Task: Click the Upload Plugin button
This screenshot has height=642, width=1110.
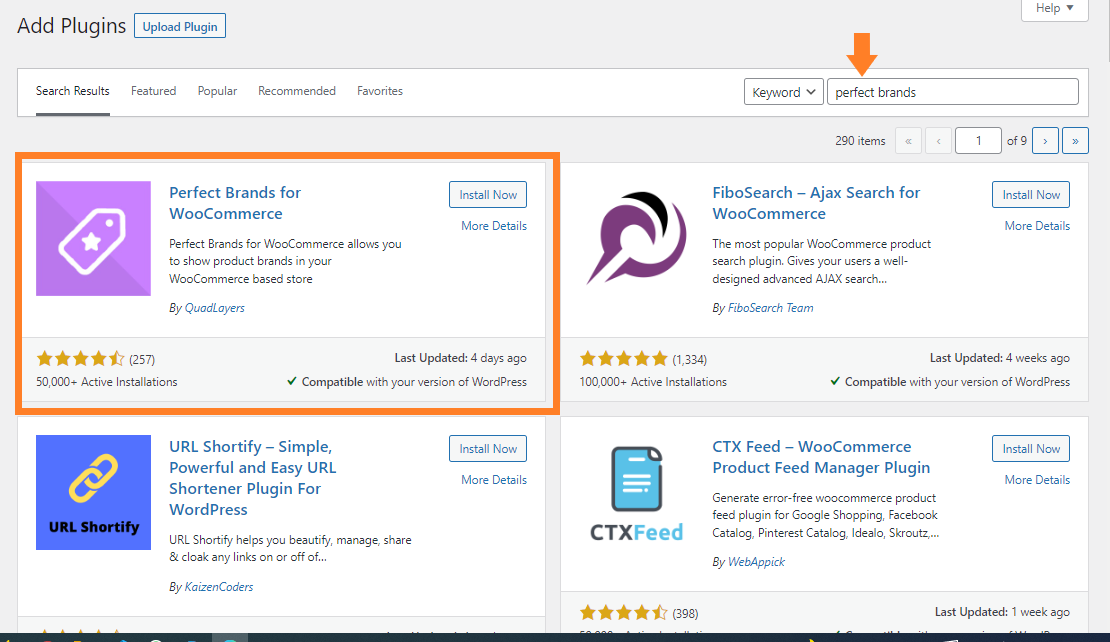Action: coord(180,26)
